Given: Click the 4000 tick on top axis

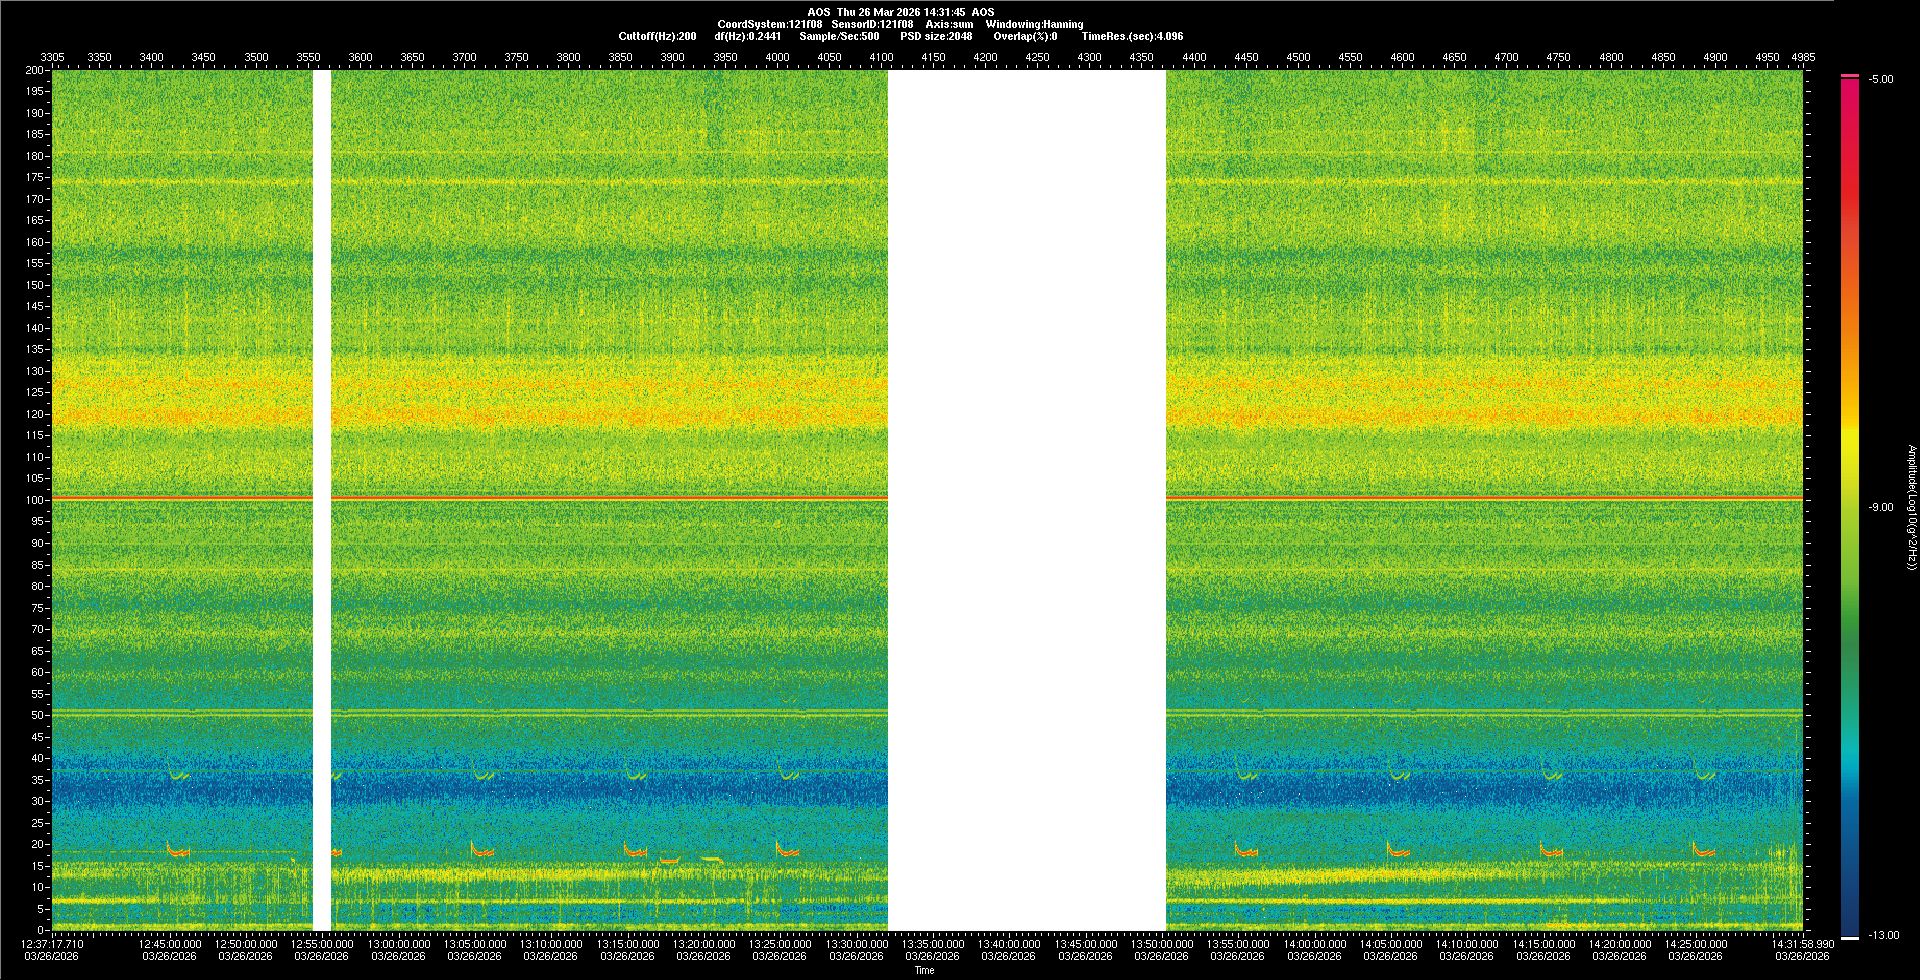Looking at the screenshot, I should pos(777,57).
